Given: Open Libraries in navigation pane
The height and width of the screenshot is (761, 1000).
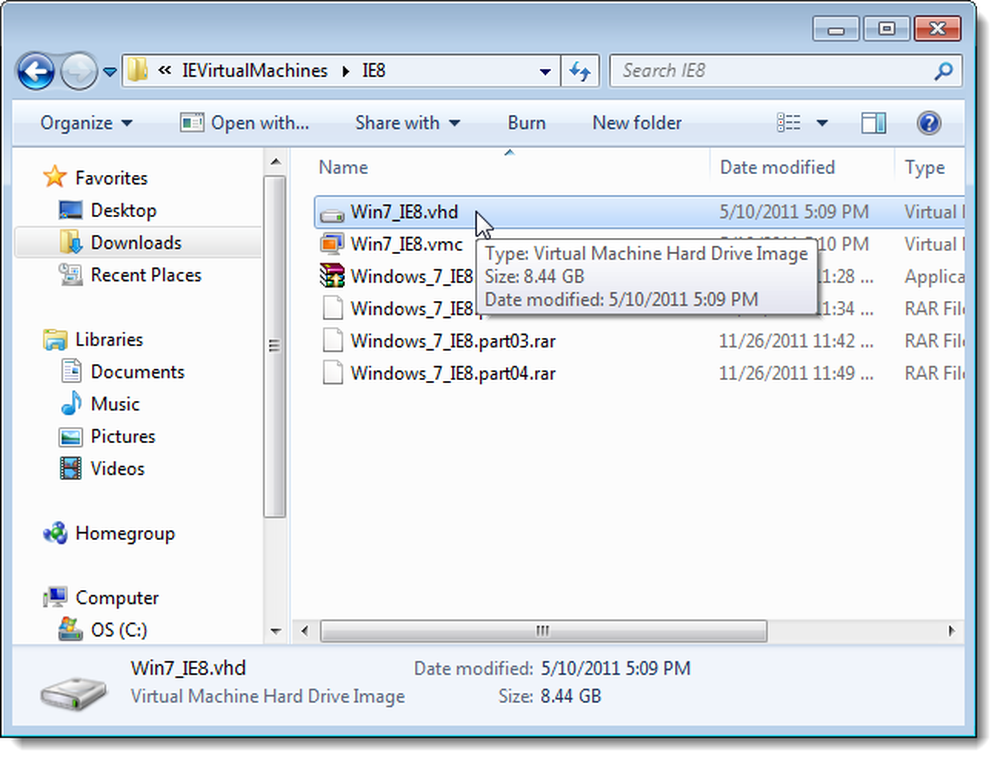Looking at the screenshot, I should (x=108, y=339).
